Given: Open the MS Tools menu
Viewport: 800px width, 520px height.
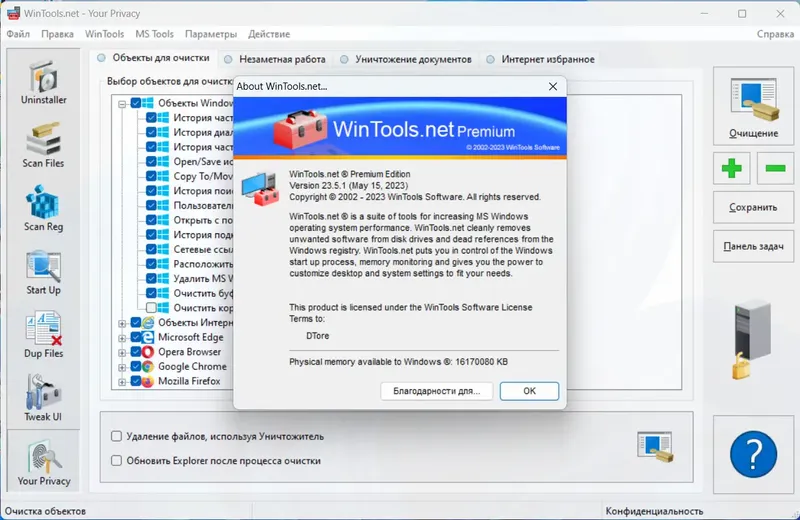Looking at the screenshot, I should [x=154, y=34].
